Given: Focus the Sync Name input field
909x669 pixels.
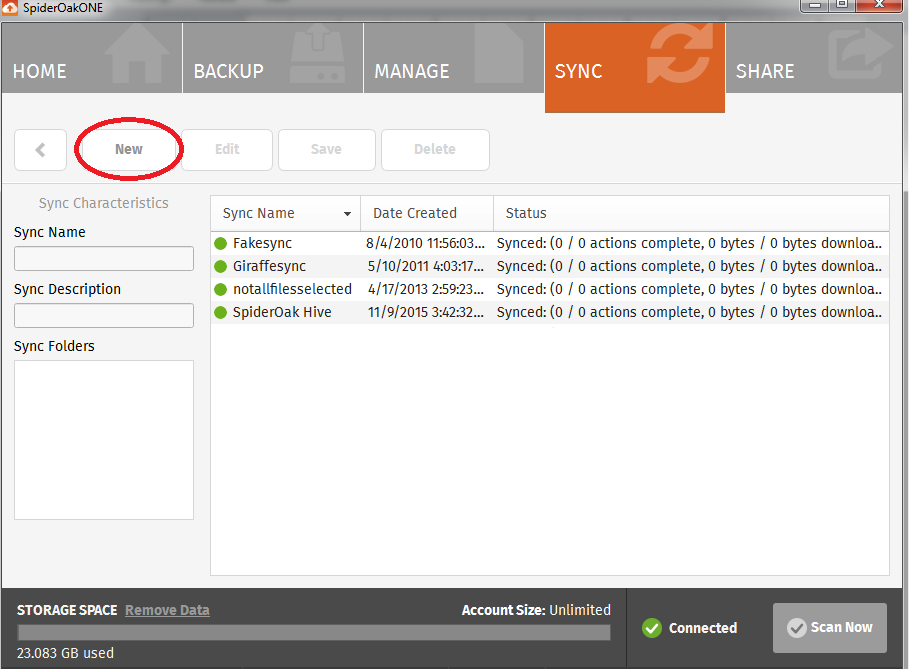Looking at the screenshot, I should pos(104,259).
